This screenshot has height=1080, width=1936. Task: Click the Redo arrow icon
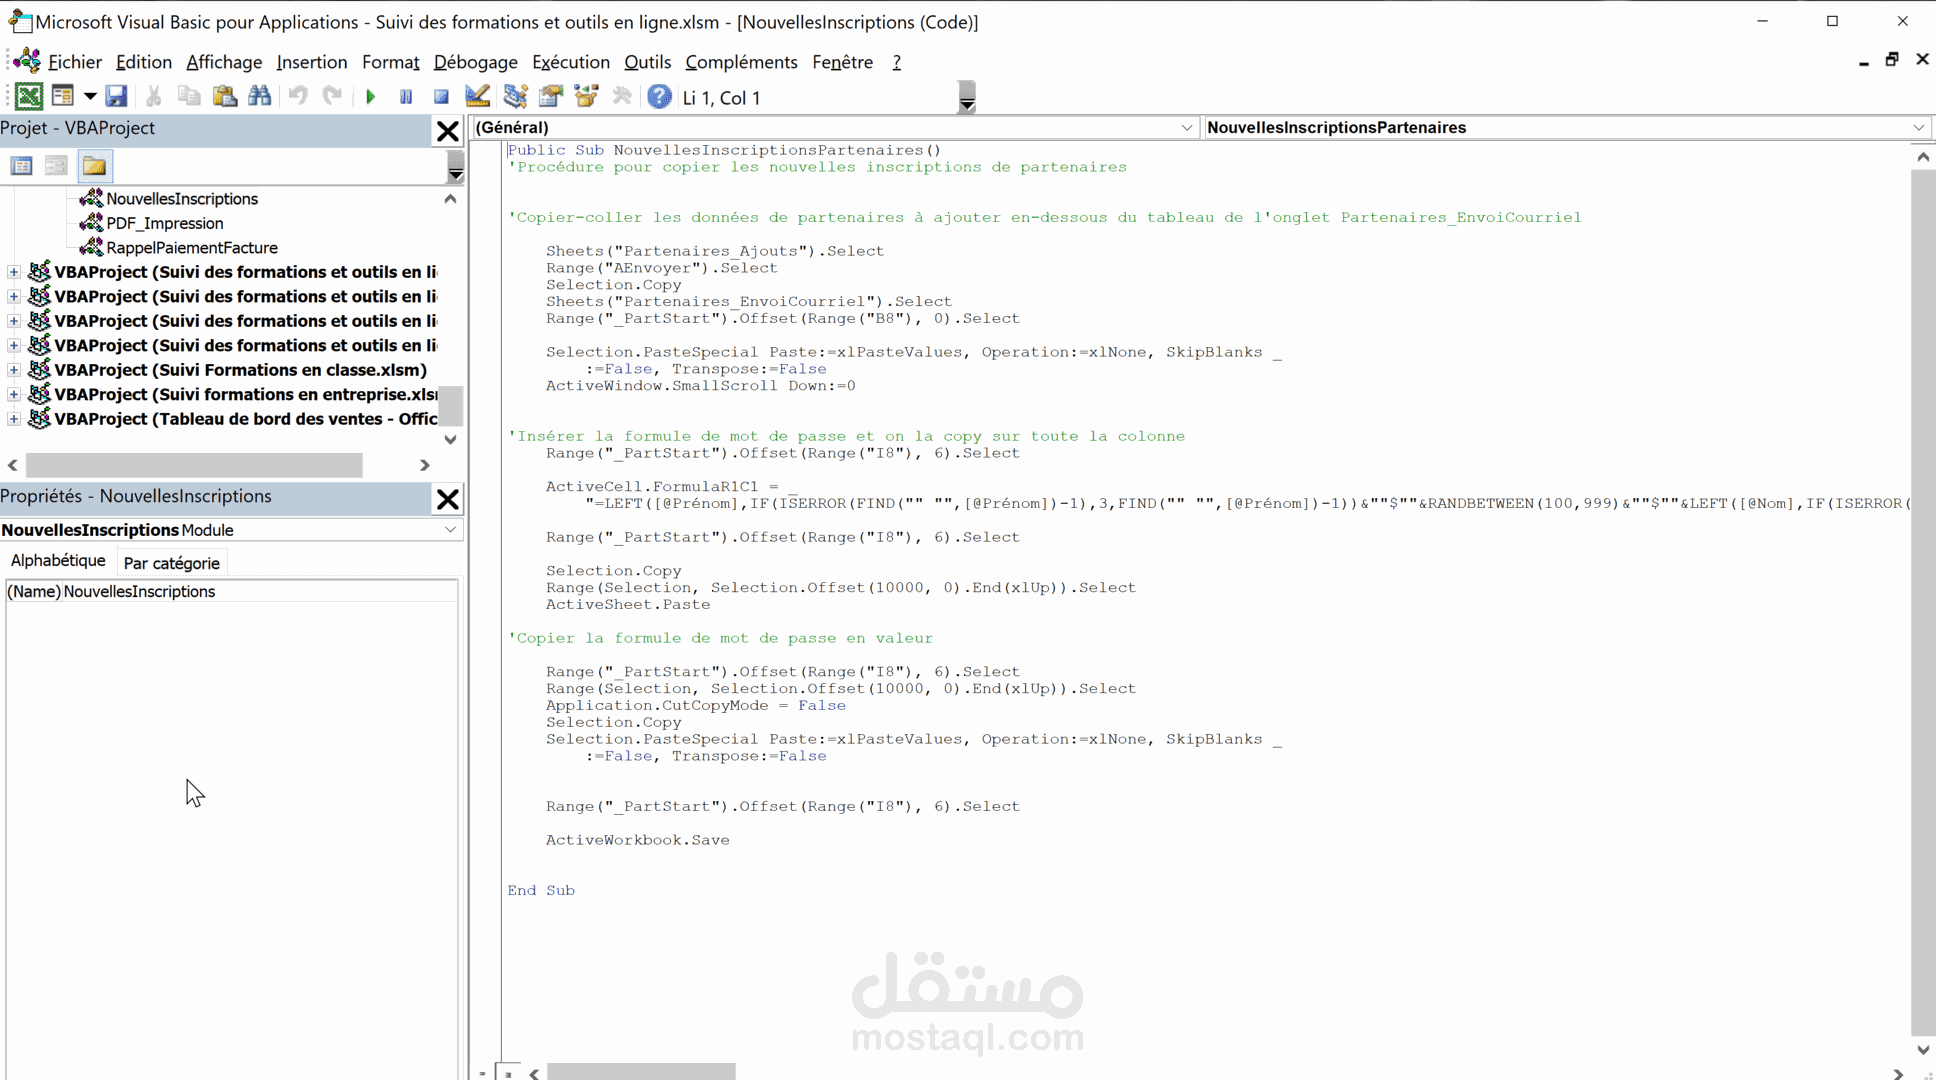coord(332,96)
